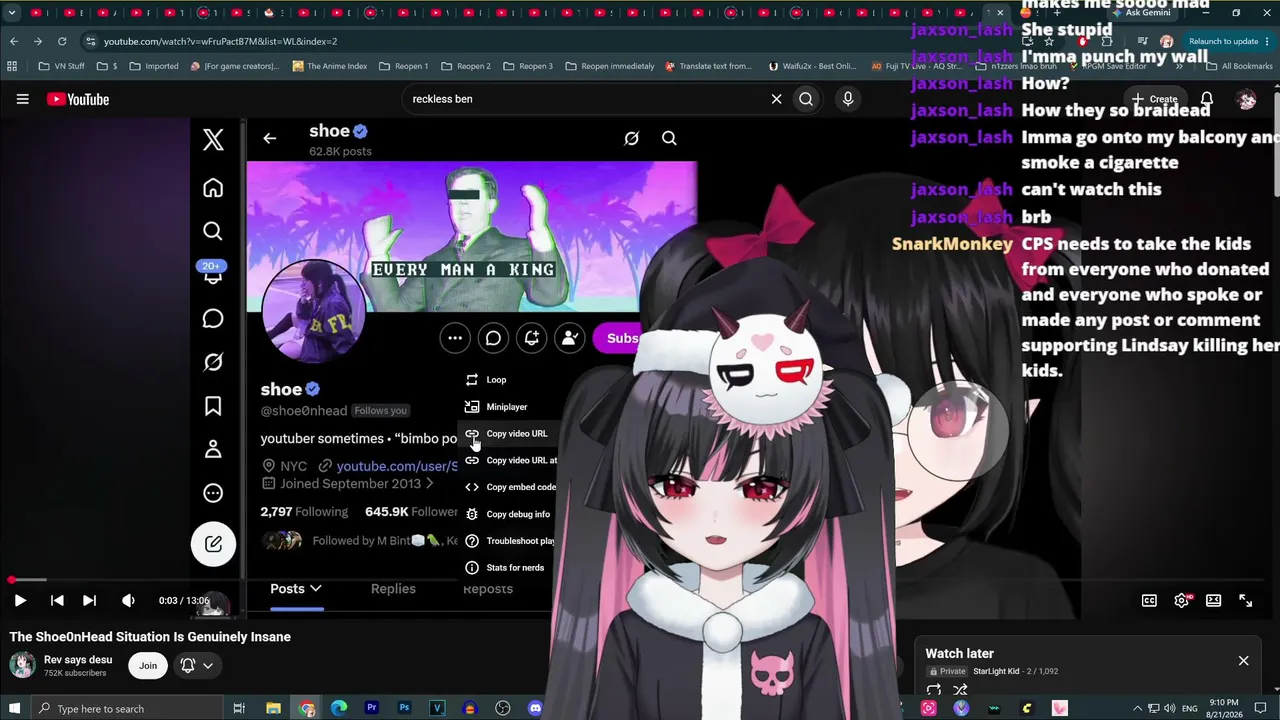Open X Profile icon in sidebar
1280x720 pixels.
coord(213,449)
